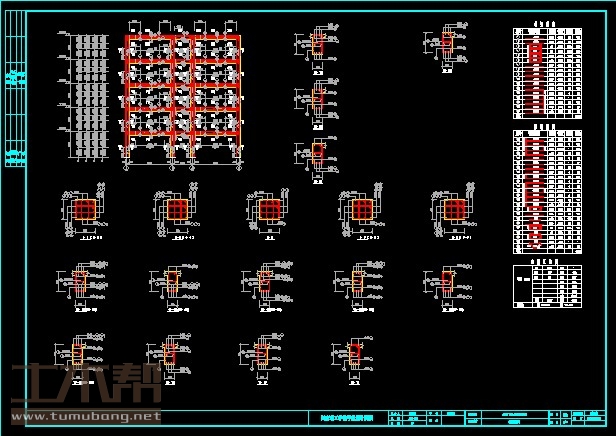616x436 pixels.
Task: Click the lowest of three stacked beam sections
Action: pyautogui.click(x=316, y=158)
